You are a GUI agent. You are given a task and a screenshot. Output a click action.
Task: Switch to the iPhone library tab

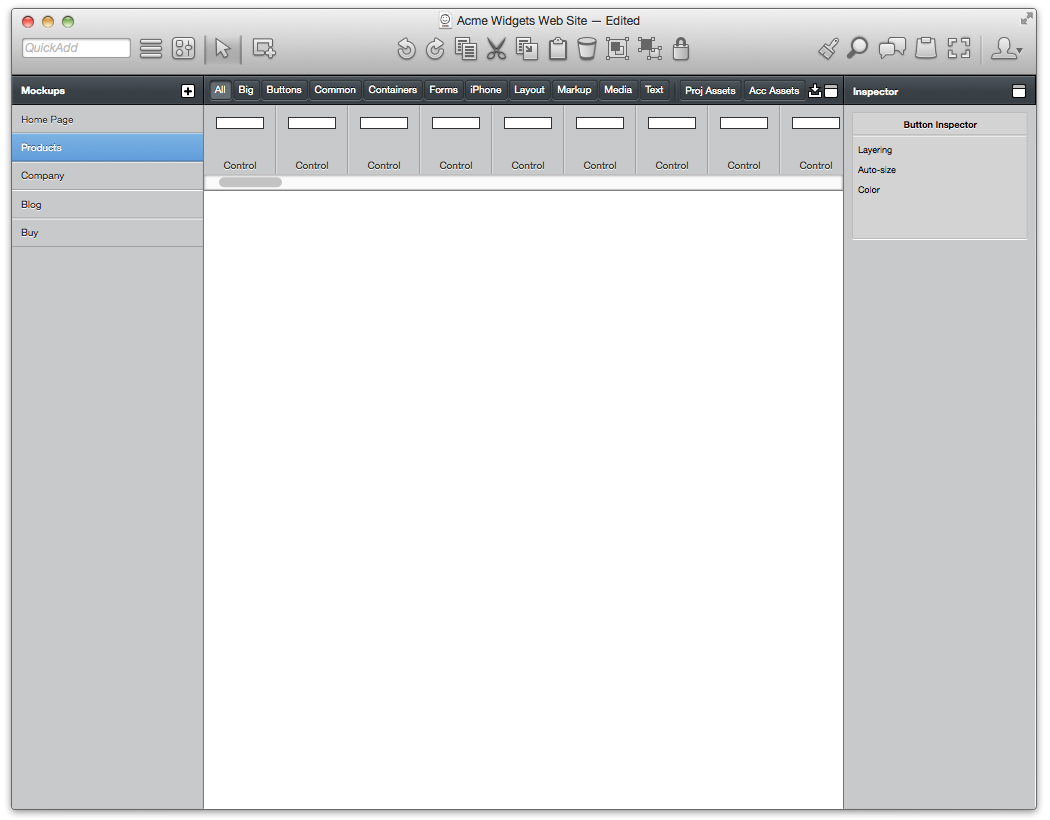pos(485,90)
